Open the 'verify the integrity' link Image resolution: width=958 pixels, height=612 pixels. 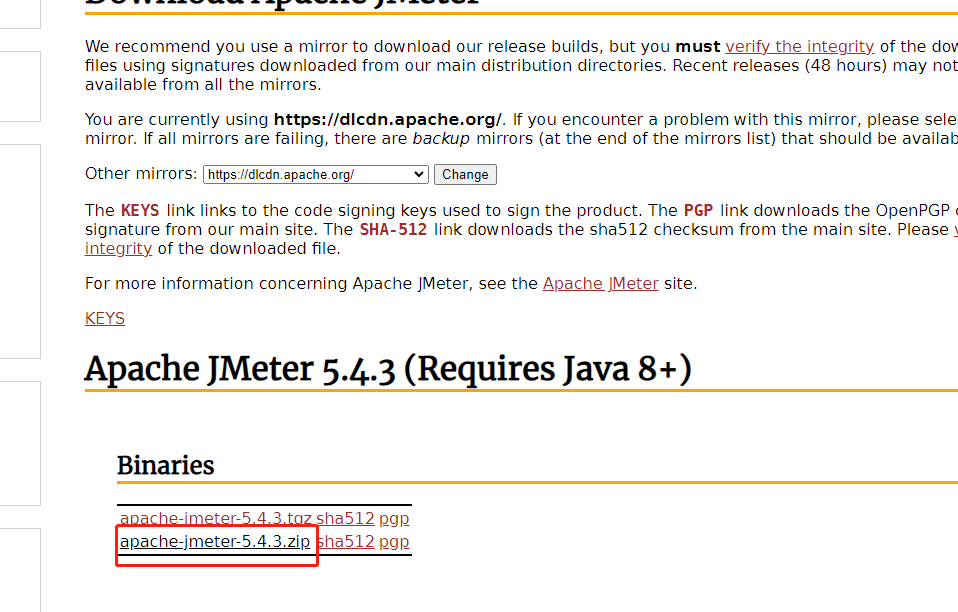coord(799,46)
